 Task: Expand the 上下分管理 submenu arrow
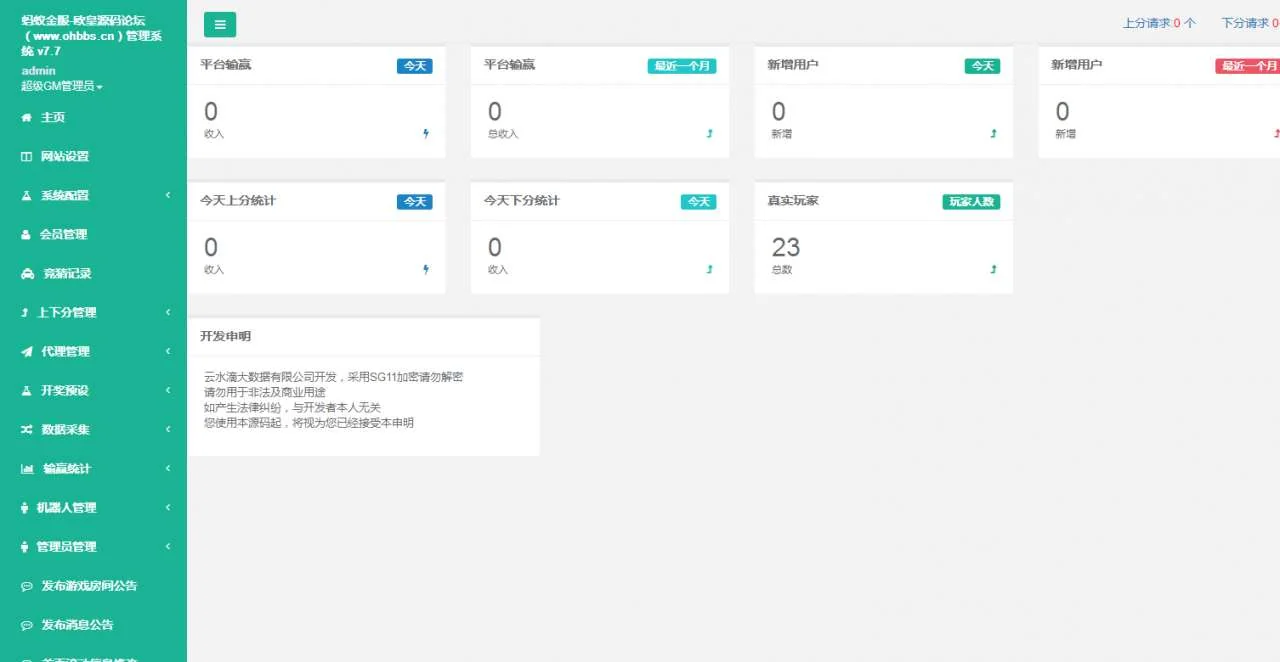pyautogui.click(x=168, y=313)
